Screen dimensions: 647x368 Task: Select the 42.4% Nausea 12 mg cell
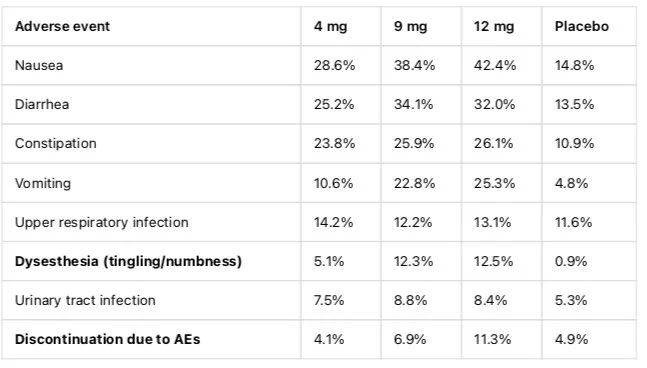(x=495, y=65)
